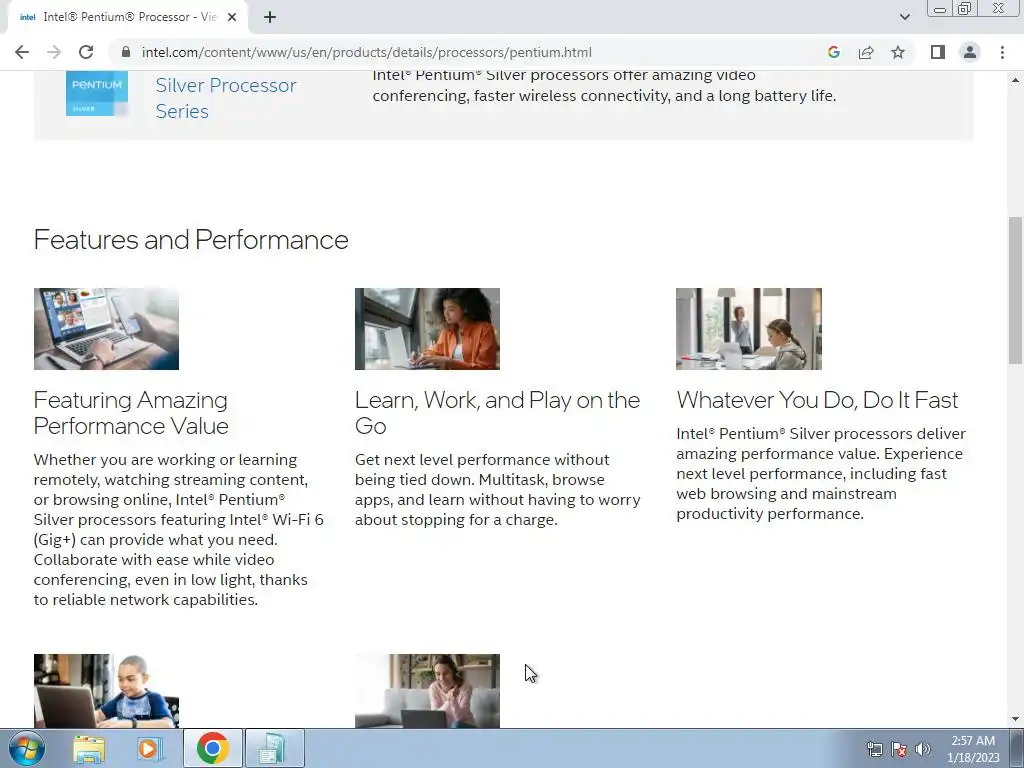Click paragraph starting 'Whether you are working'

pyautogui.click(x=178, y=530)
